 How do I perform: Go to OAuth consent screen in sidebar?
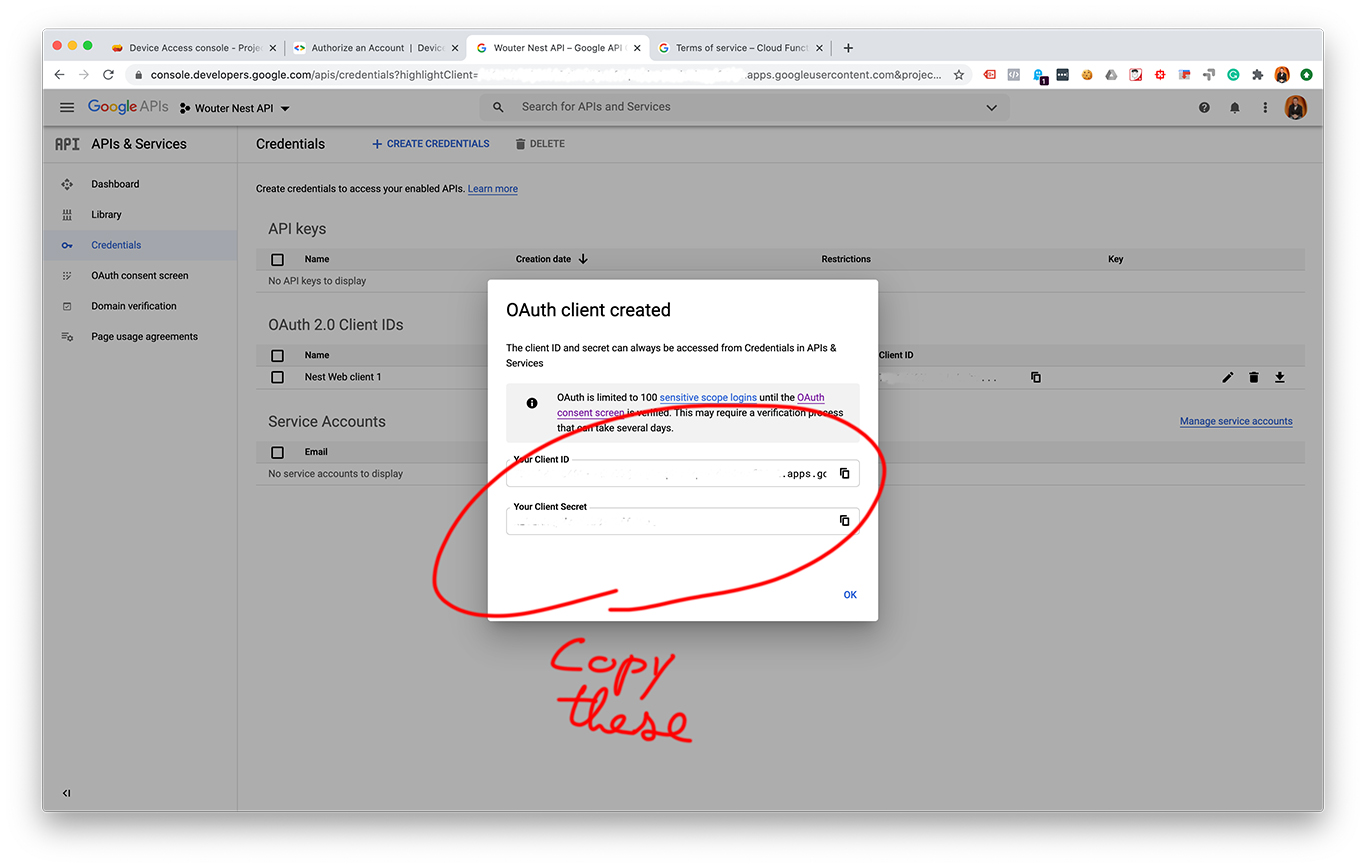139,275
